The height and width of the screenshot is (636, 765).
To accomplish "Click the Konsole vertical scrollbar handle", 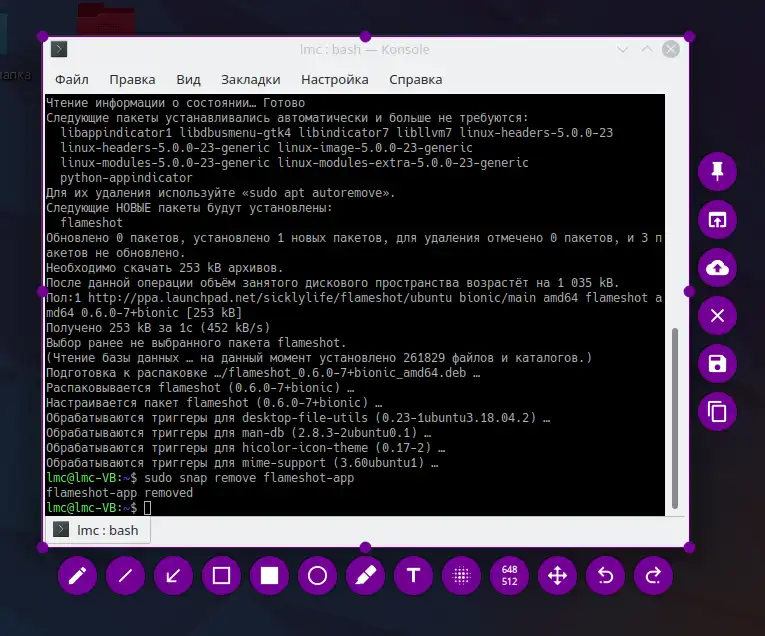I will pyautogui.click(x=675, y=418).
